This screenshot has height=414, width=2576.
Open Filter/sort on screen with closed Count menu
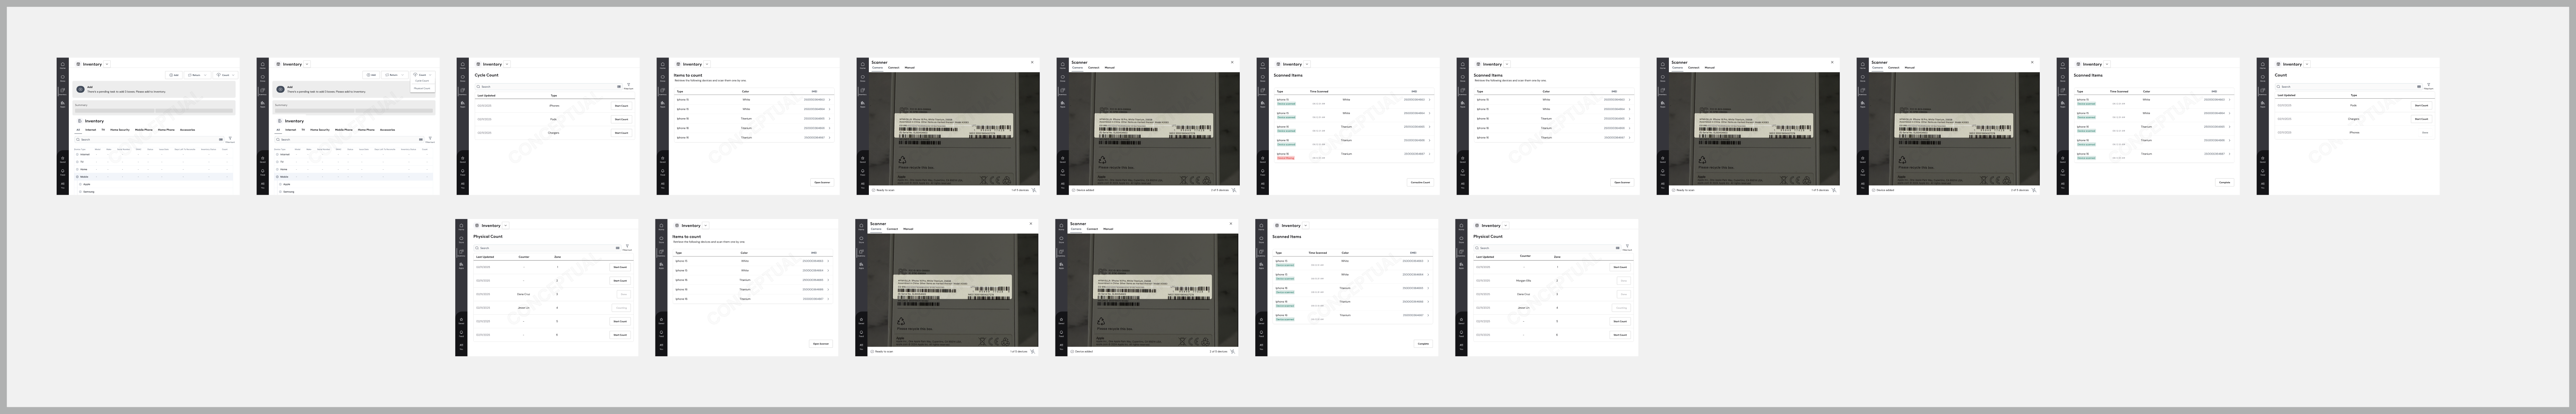click(x=230, y=139)
